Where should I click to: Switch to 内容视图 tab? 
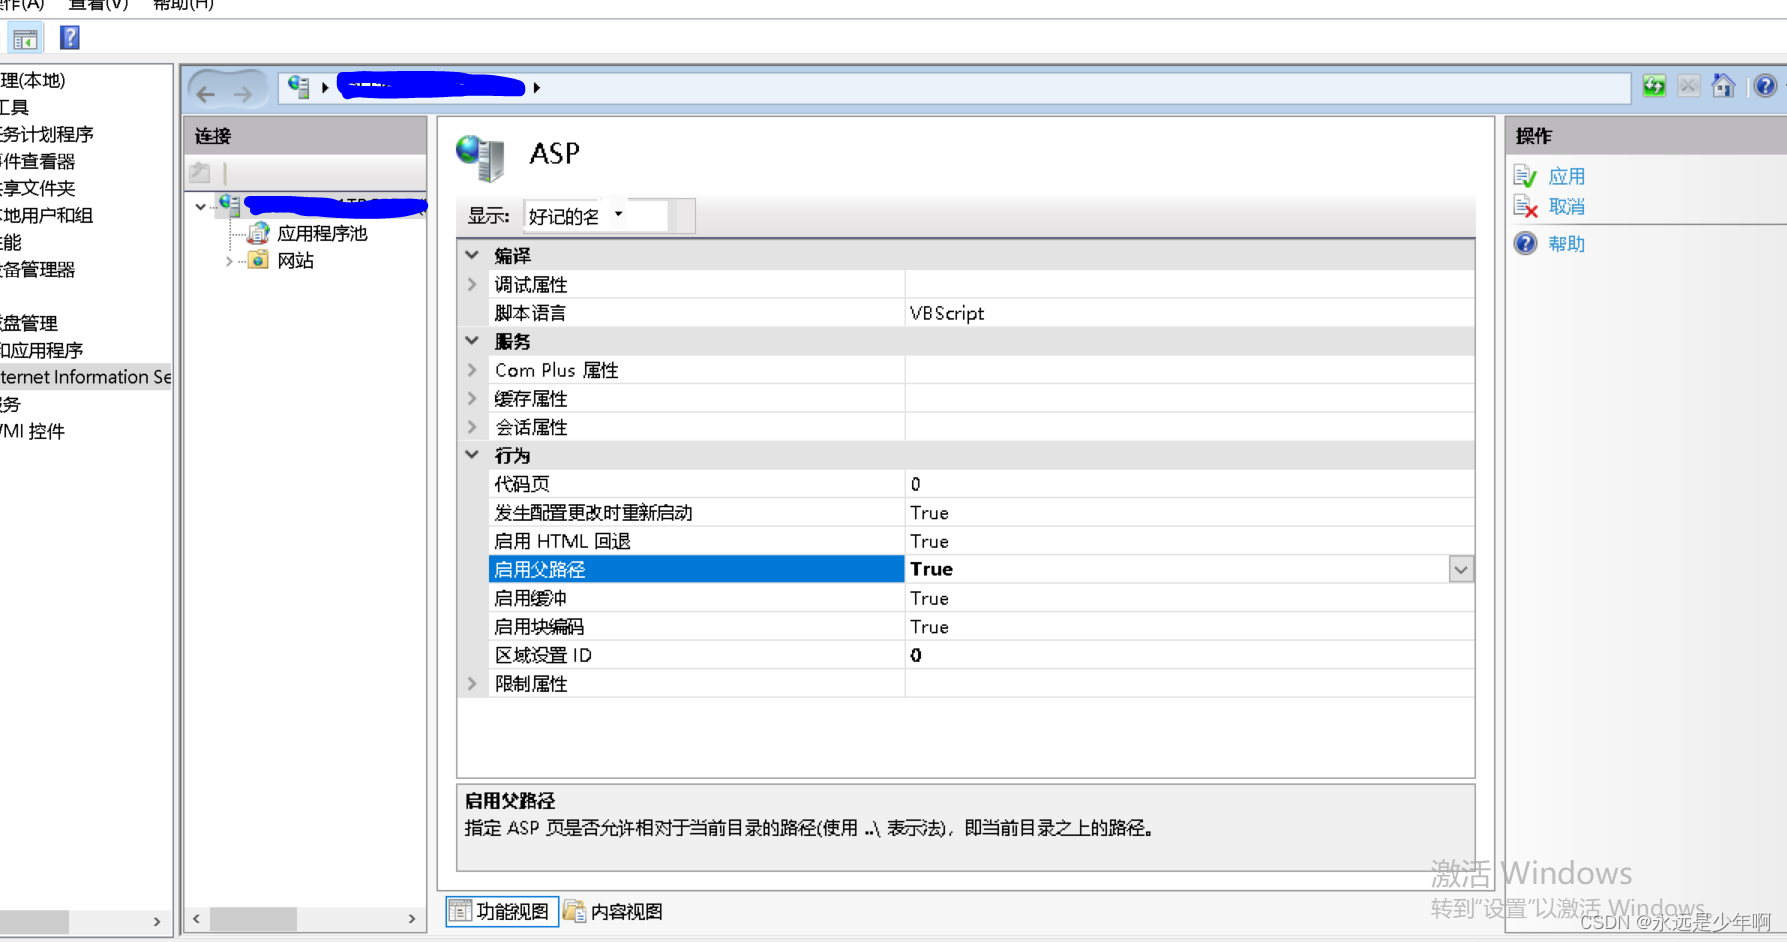(x=614, y=911)
